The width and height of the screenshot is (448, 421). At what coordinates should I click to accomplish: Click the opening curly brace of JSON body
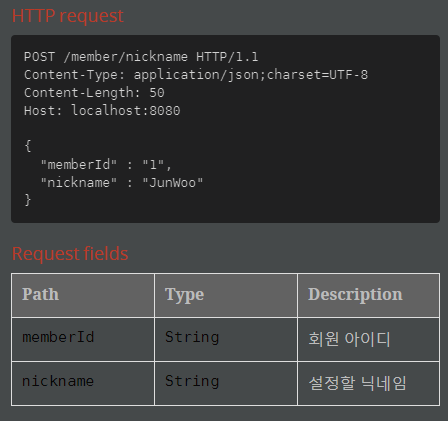tap(28, 146)
